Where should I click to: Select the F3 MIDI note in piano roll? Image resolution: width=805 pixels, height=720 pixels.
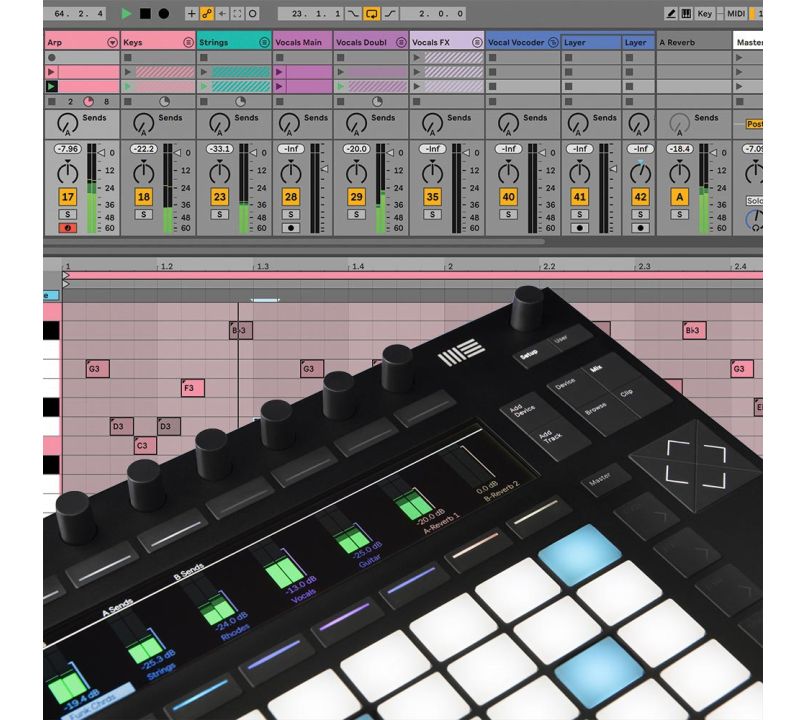click(x=192, y=388)
